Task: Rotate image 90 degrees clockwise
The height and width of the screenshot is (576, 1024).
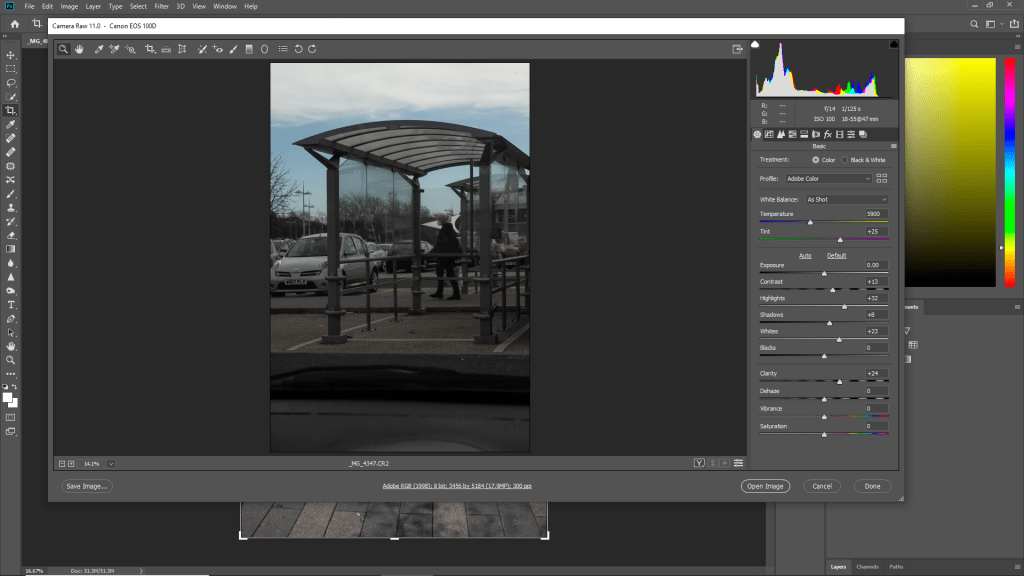Action: pyautogui.click(x=312, y=48)
